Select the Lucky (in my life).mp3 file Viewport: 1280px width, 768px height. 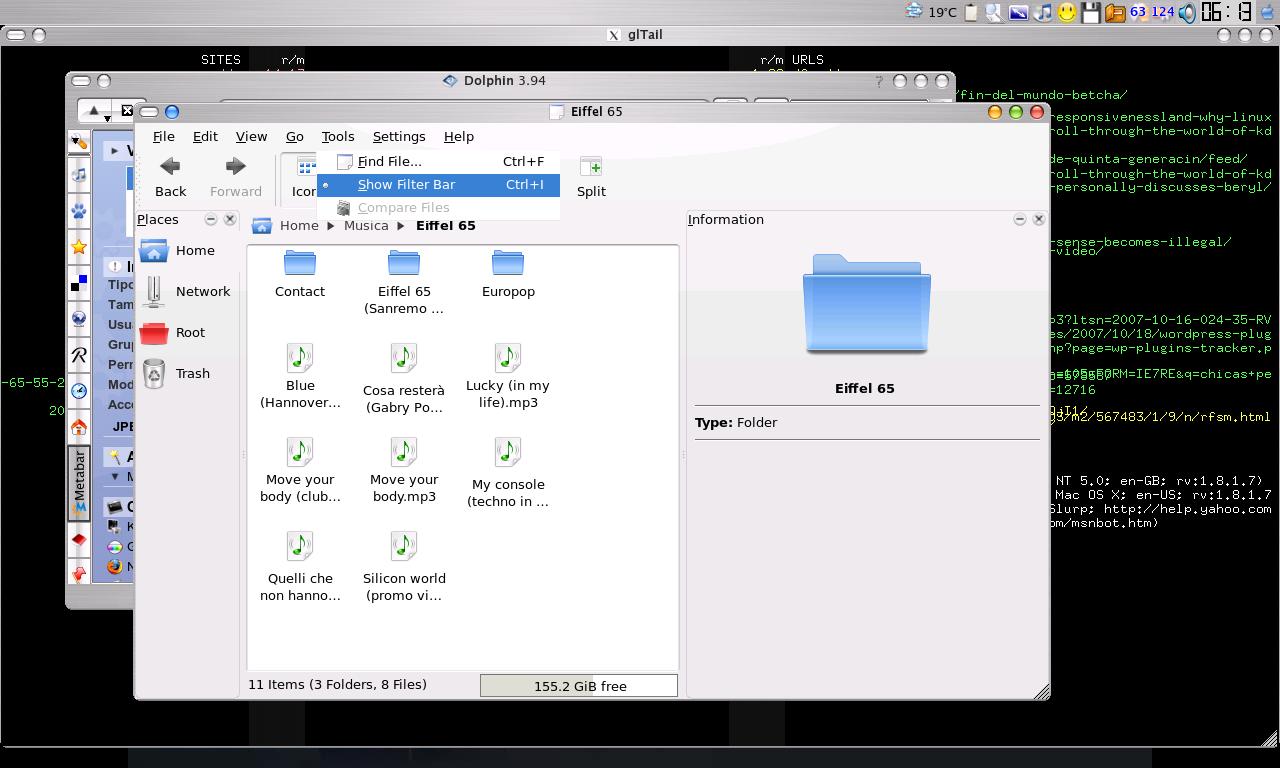click(x=508, y=376)
